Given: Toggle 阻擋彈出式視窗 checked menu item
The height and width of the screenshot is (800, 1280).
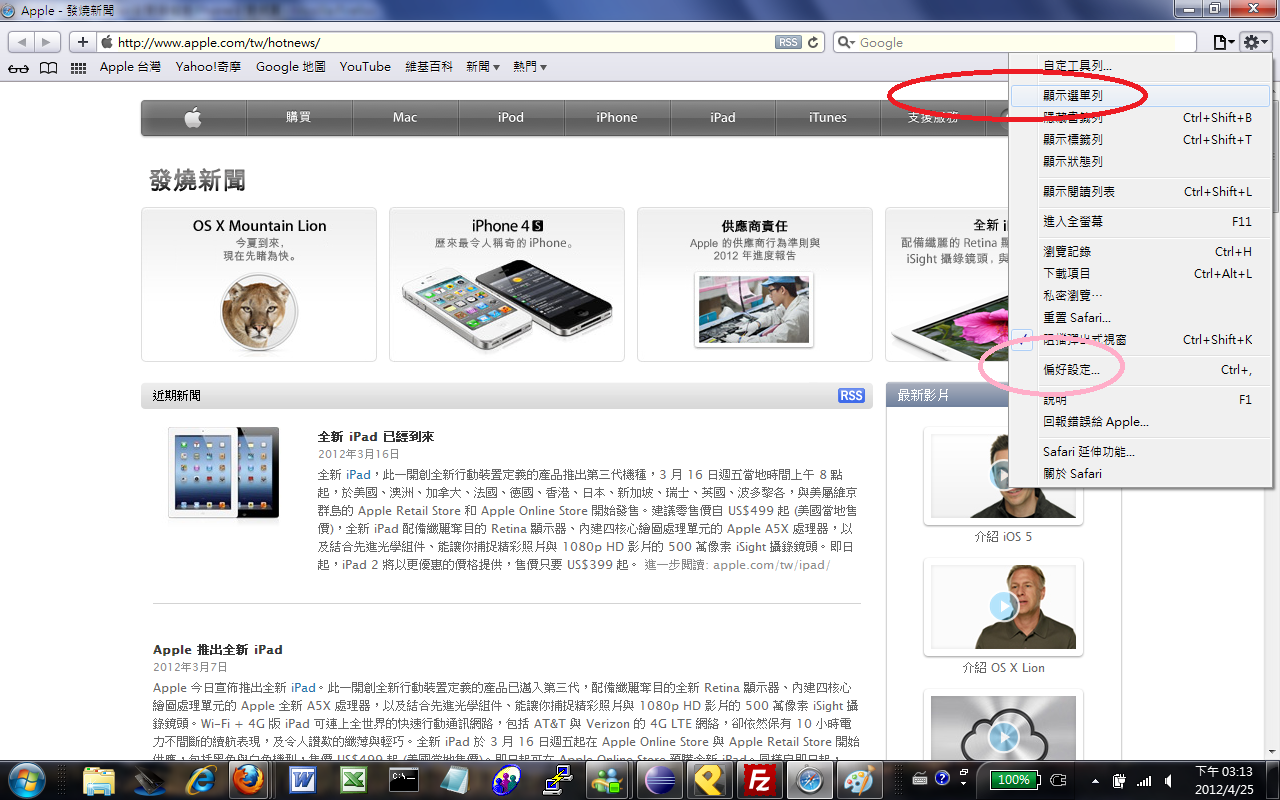Looking at the screenshot, I should tap(1140, 340).
